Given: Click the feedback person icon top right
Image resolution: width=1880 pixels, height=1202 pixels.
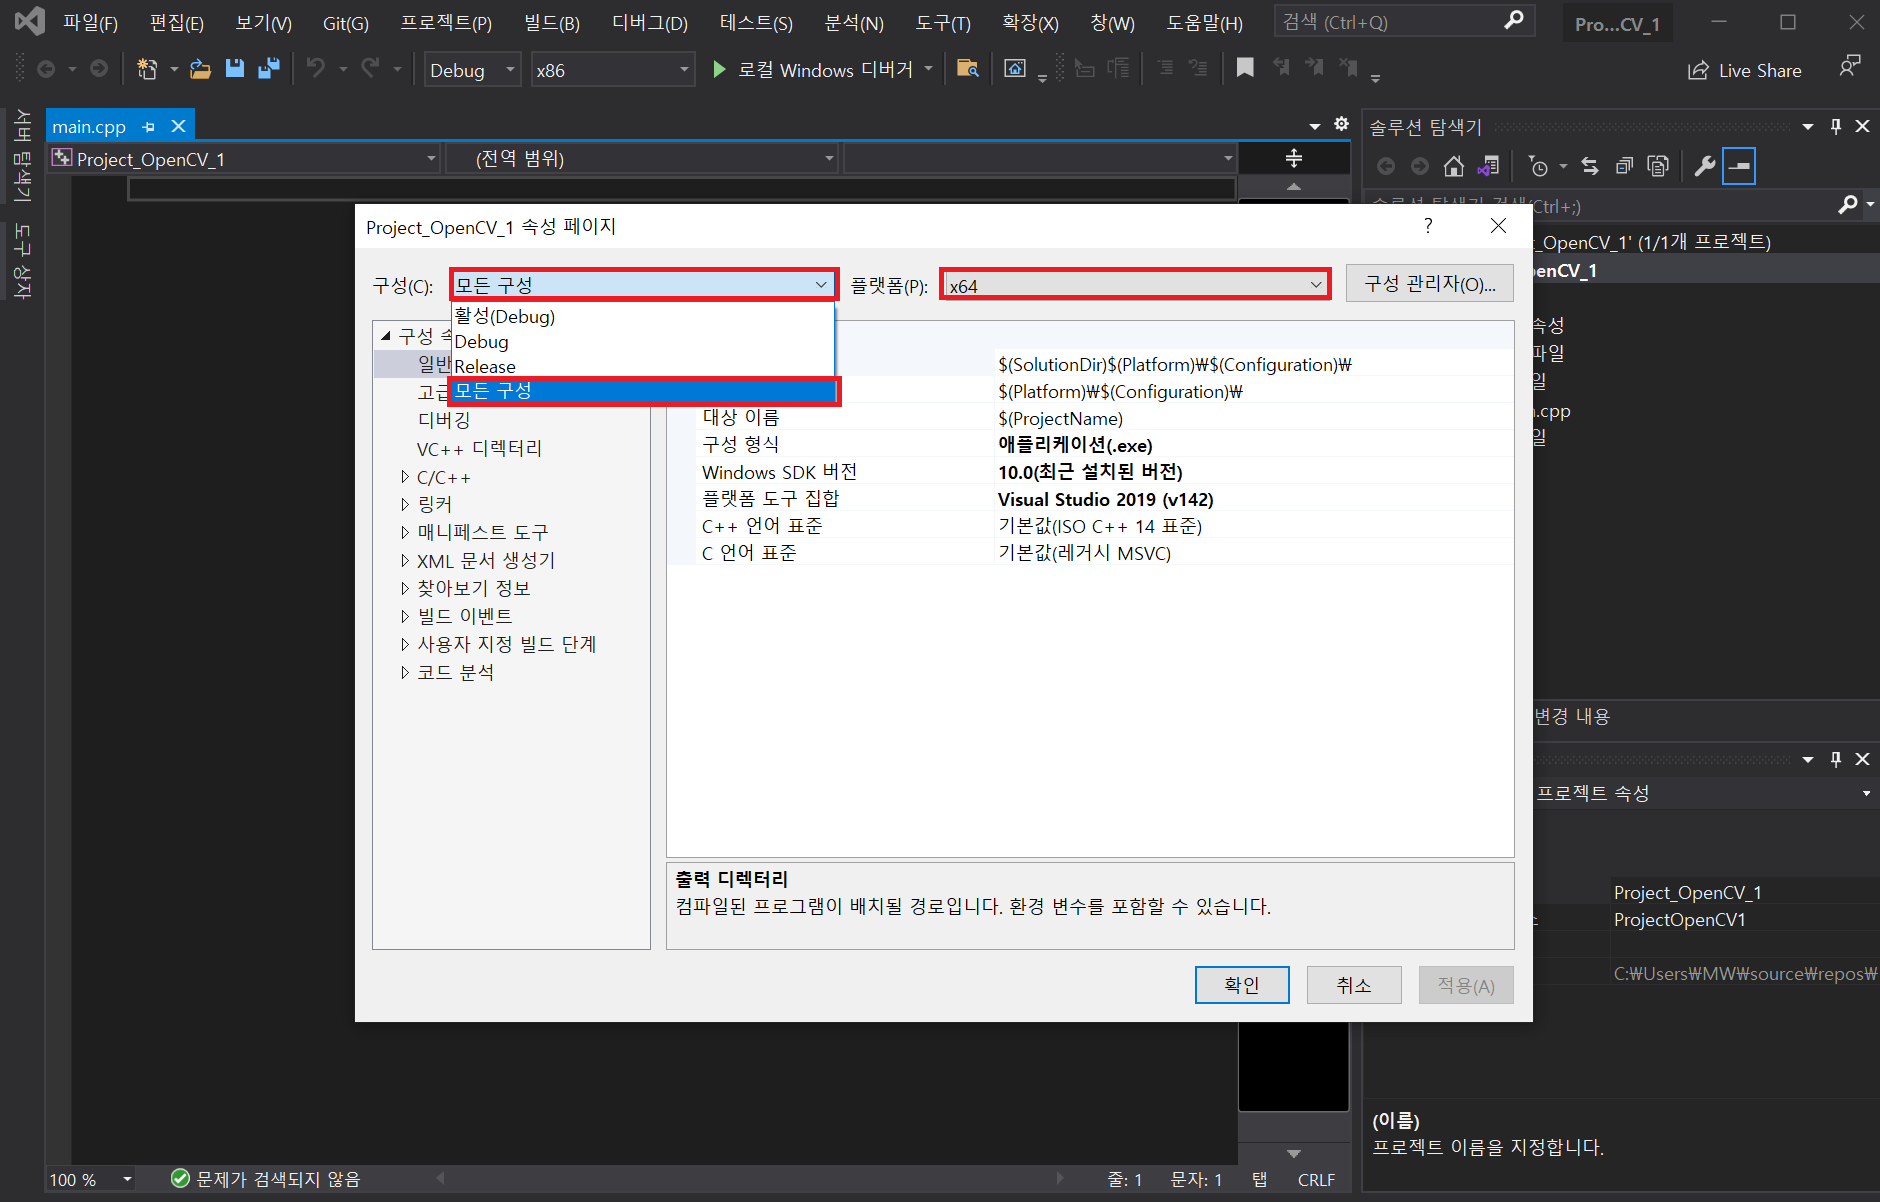Looking at the screenshot, I should (1850, 67).
